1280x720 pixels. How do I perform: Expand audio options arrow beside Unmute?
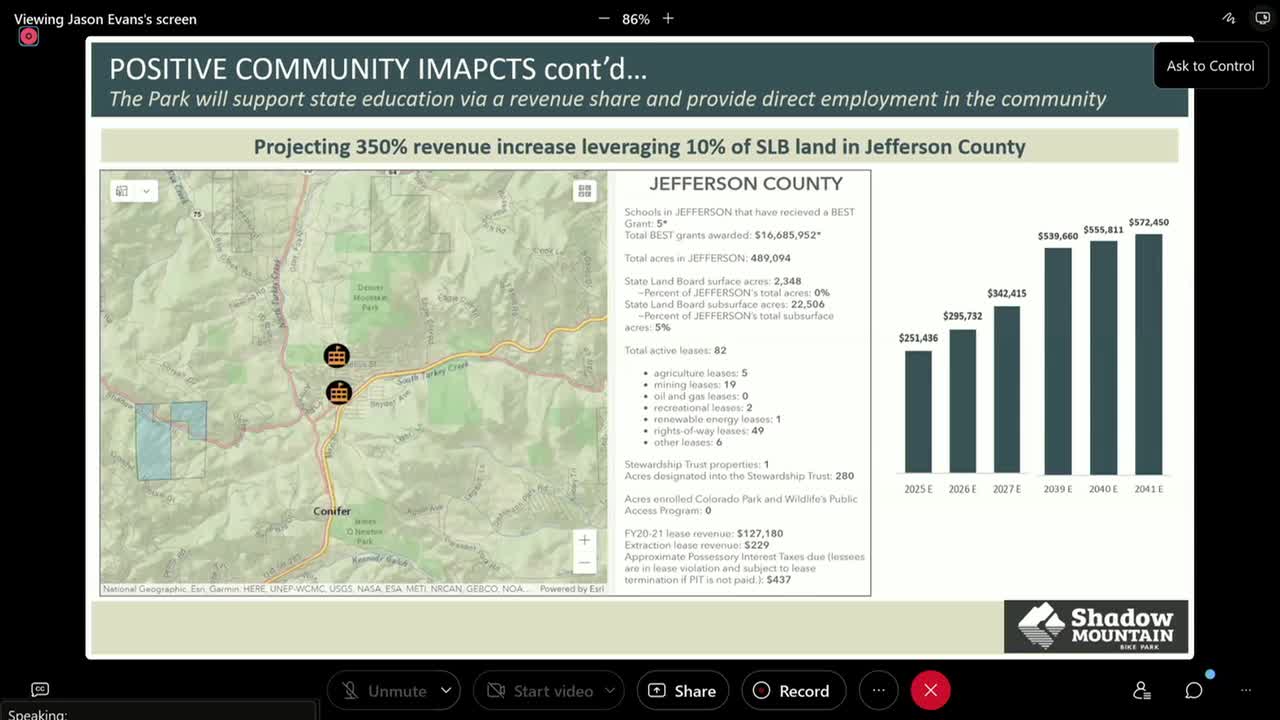(x=446, y=690)
